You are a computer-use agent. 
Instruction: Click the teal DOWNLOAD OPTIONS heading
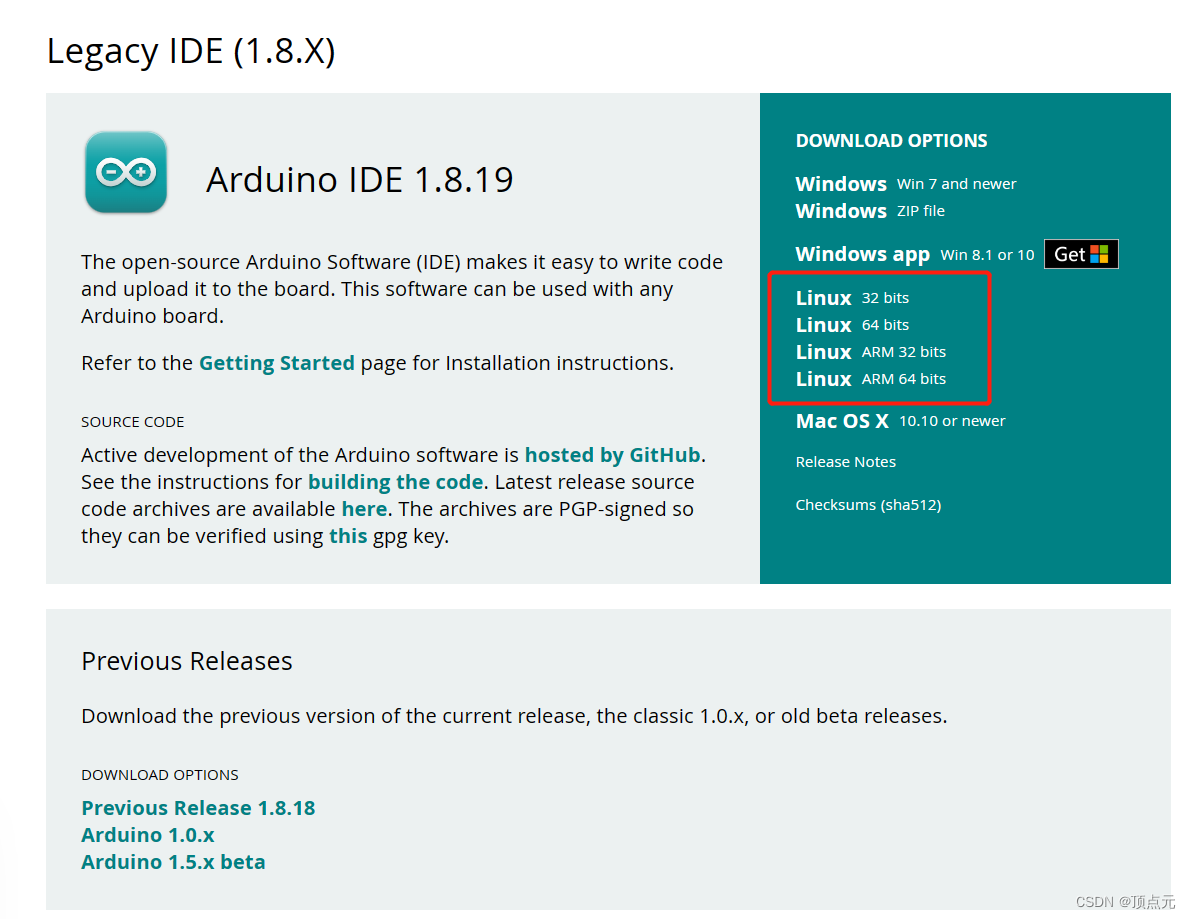[891, 141]
